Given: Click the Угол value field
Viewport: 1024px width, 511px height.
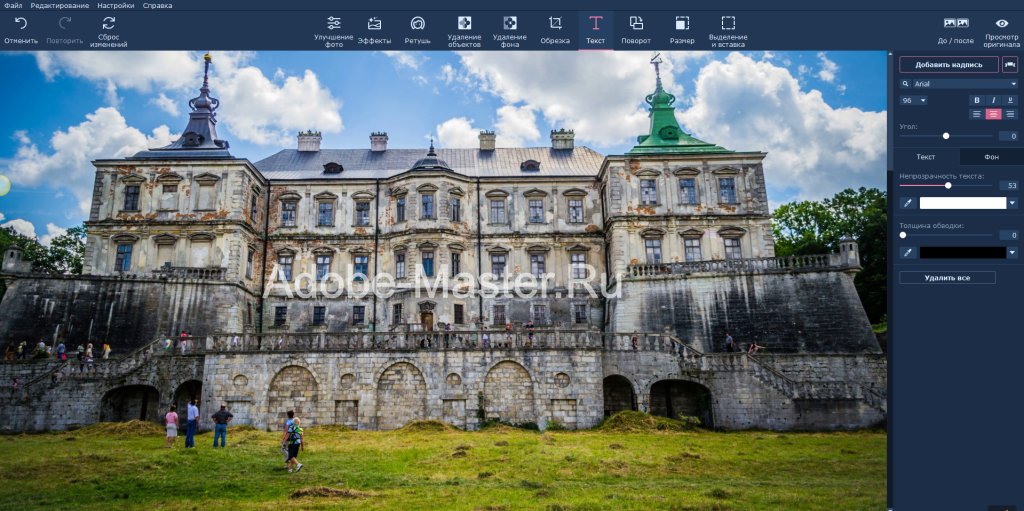Looking at the screenshot, I should [1008, 136].
